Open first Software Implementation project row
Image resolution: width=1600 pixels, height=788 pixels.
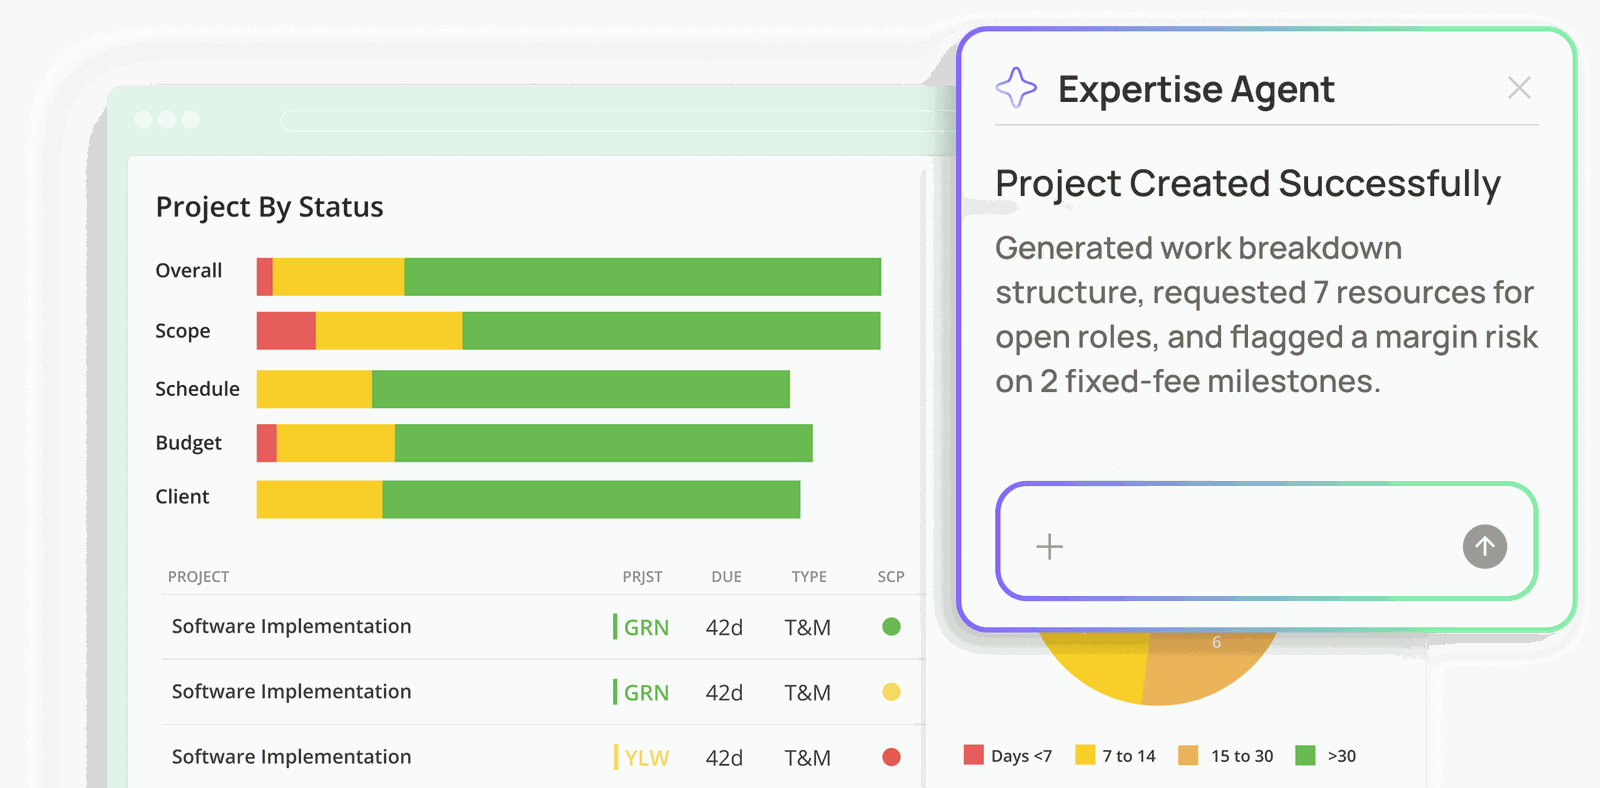click(541, 627)
